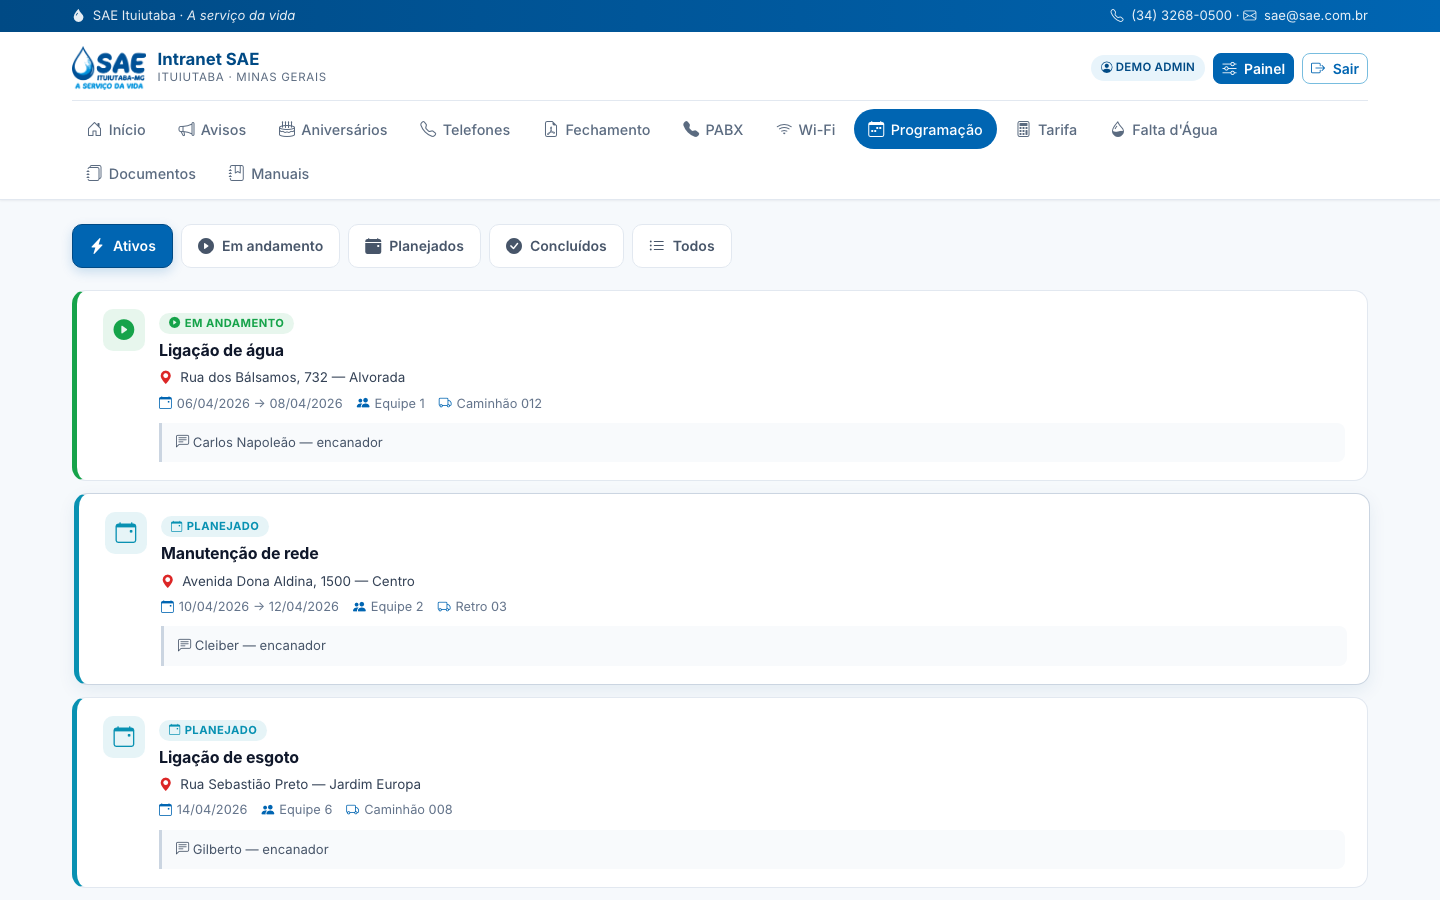Click the water drop icon in top blue bar
The width and height of the screenshot is (1440, 900).
coord(79,16)
